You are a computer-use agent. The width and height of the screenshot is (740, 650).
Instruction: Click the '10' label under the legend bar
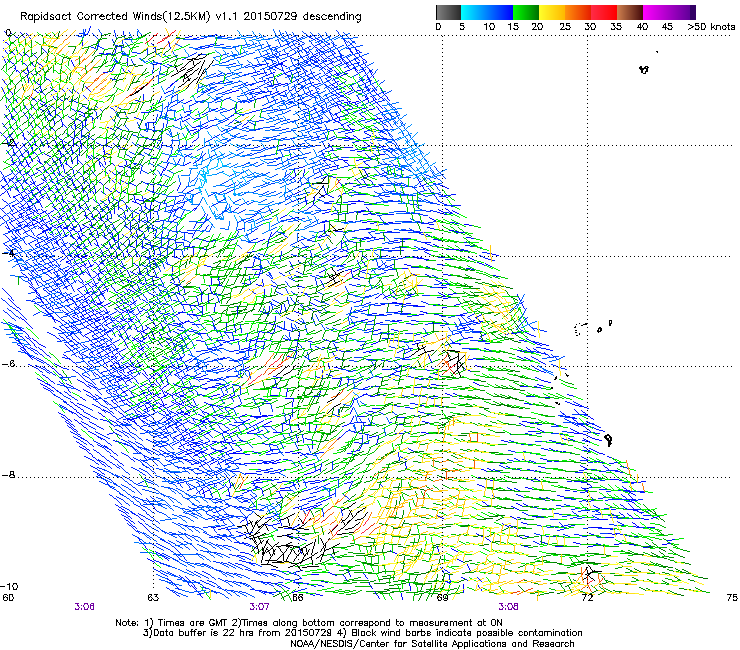click(x=489, y=27)
